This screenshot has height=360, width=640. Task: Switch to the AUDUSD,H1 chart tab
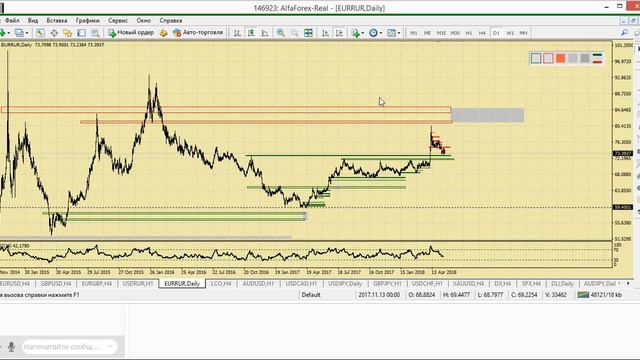tap(258, 283)
